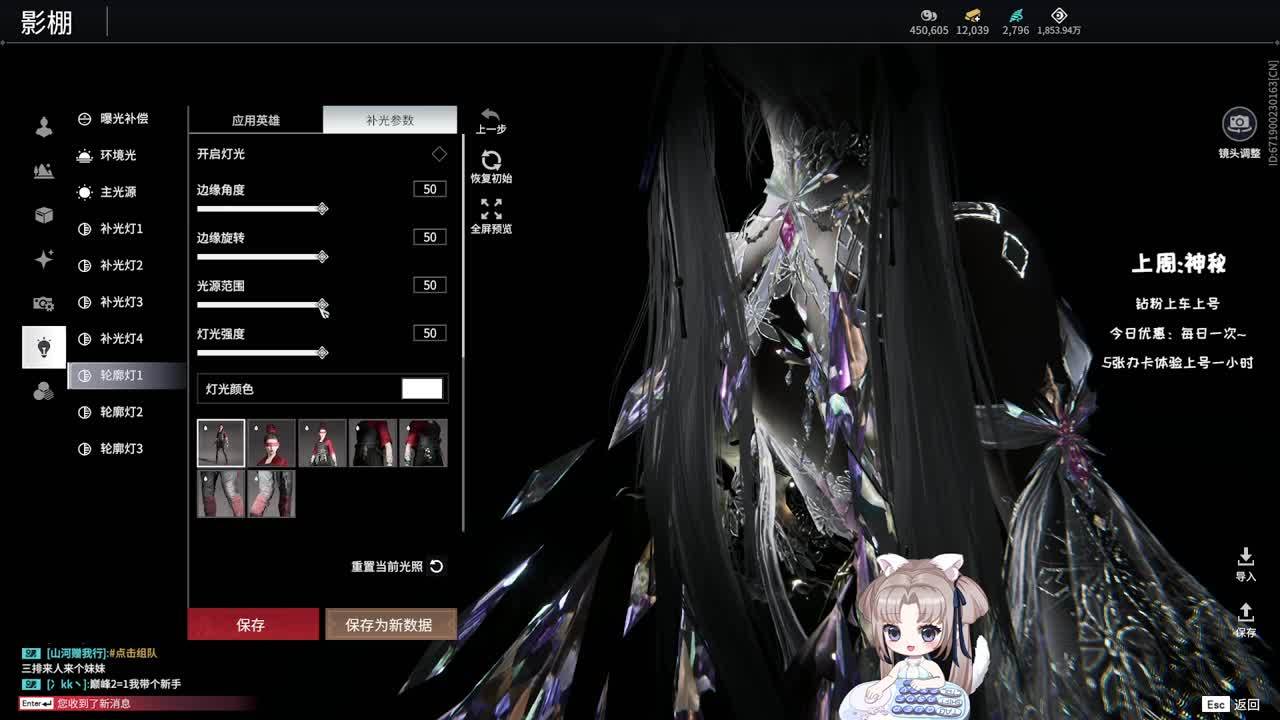
Task: Select the 补光参数 tab
Action: (390, 120)
